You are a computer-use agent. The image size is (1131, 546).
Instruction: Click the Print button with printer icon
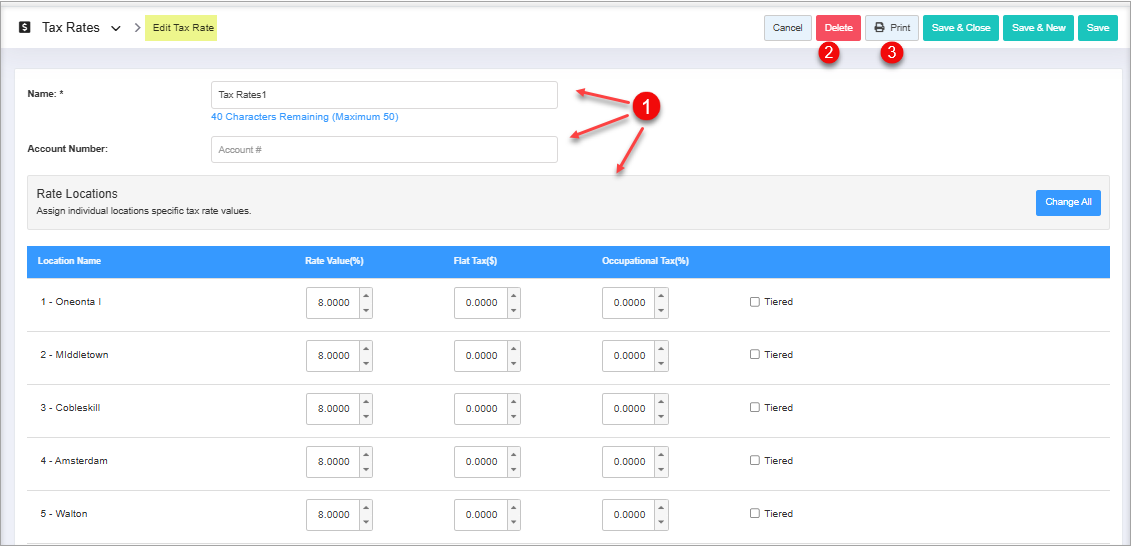coord(891,28)
